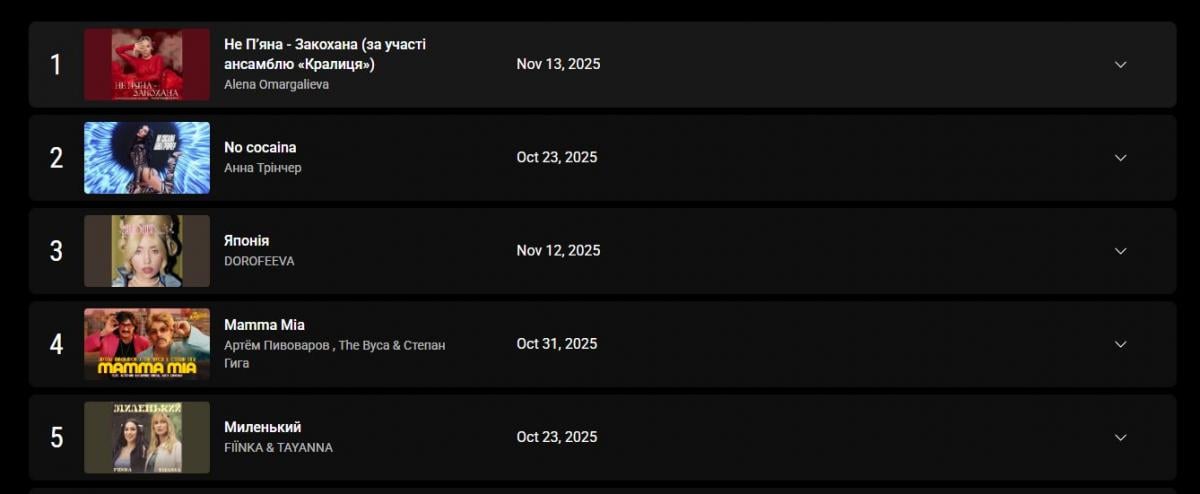Expand the Миленький chart entry chevron
The width and height of the screenshot is (1200, 494).
(1120, 437)
